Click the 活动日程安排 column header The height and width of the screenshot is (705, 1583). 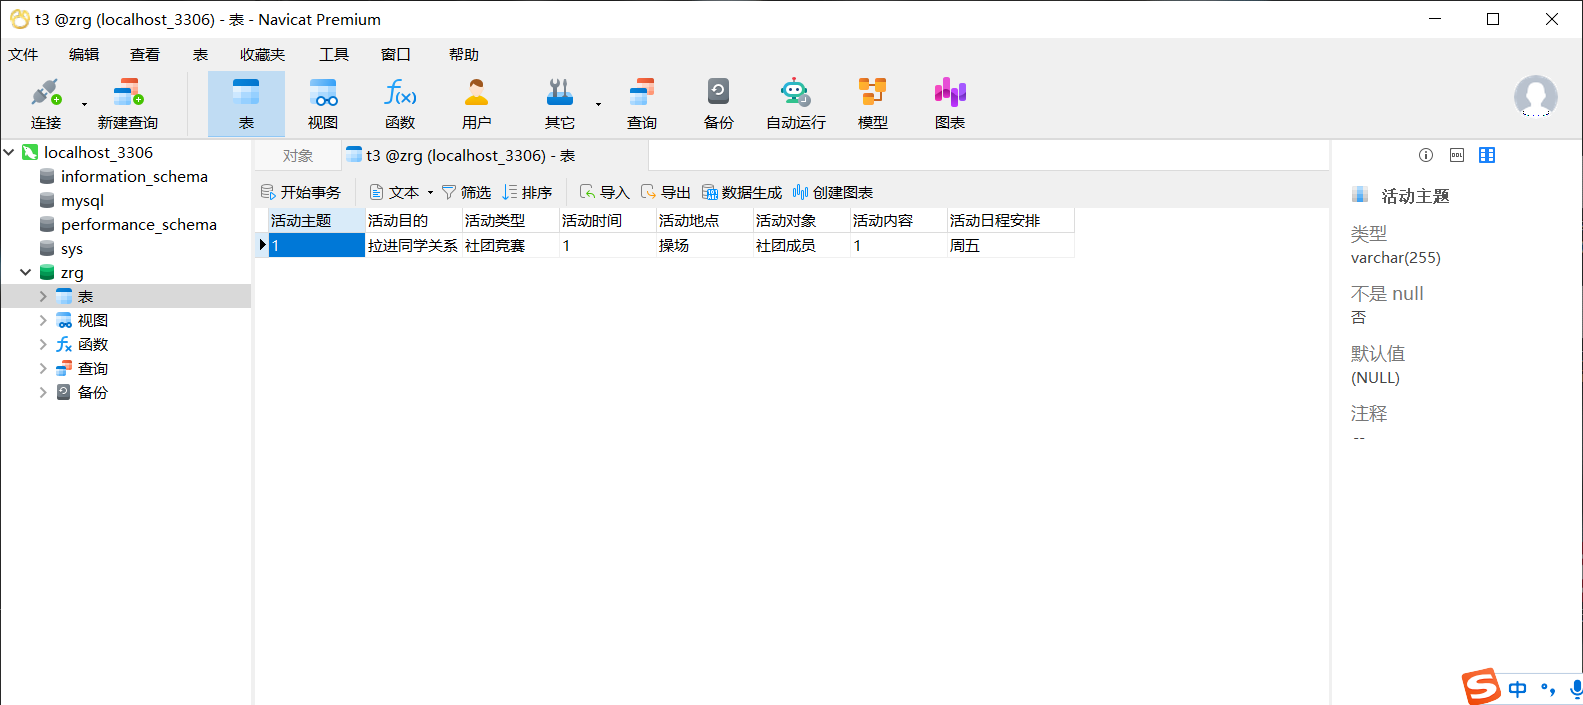(1011, 220)
